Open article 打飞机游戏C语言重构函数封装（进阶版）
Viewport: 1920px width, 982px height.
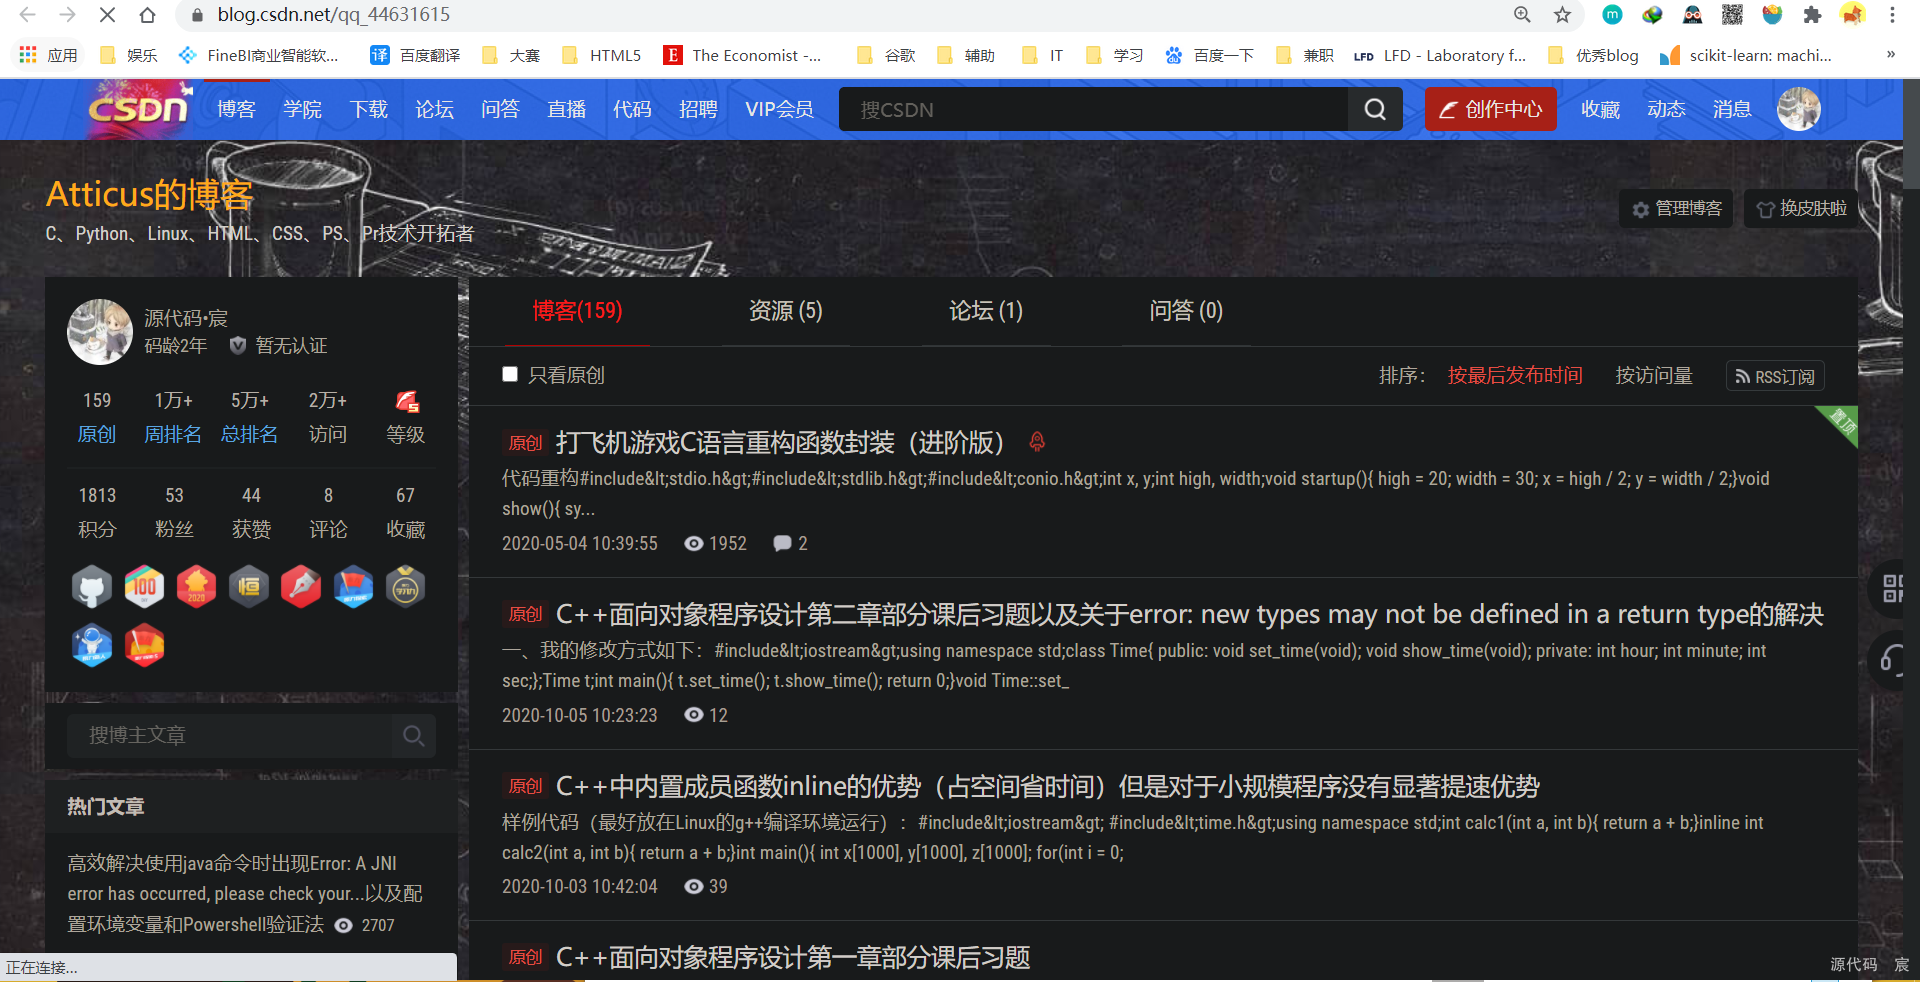click(780, 442)
